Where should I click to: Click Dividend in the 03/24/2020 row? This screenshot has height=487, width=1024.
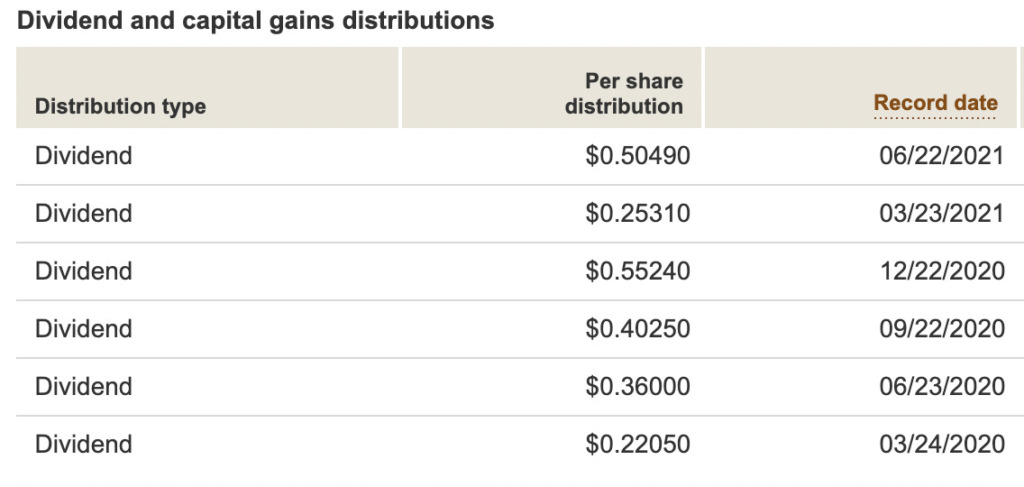pos(83,444)
